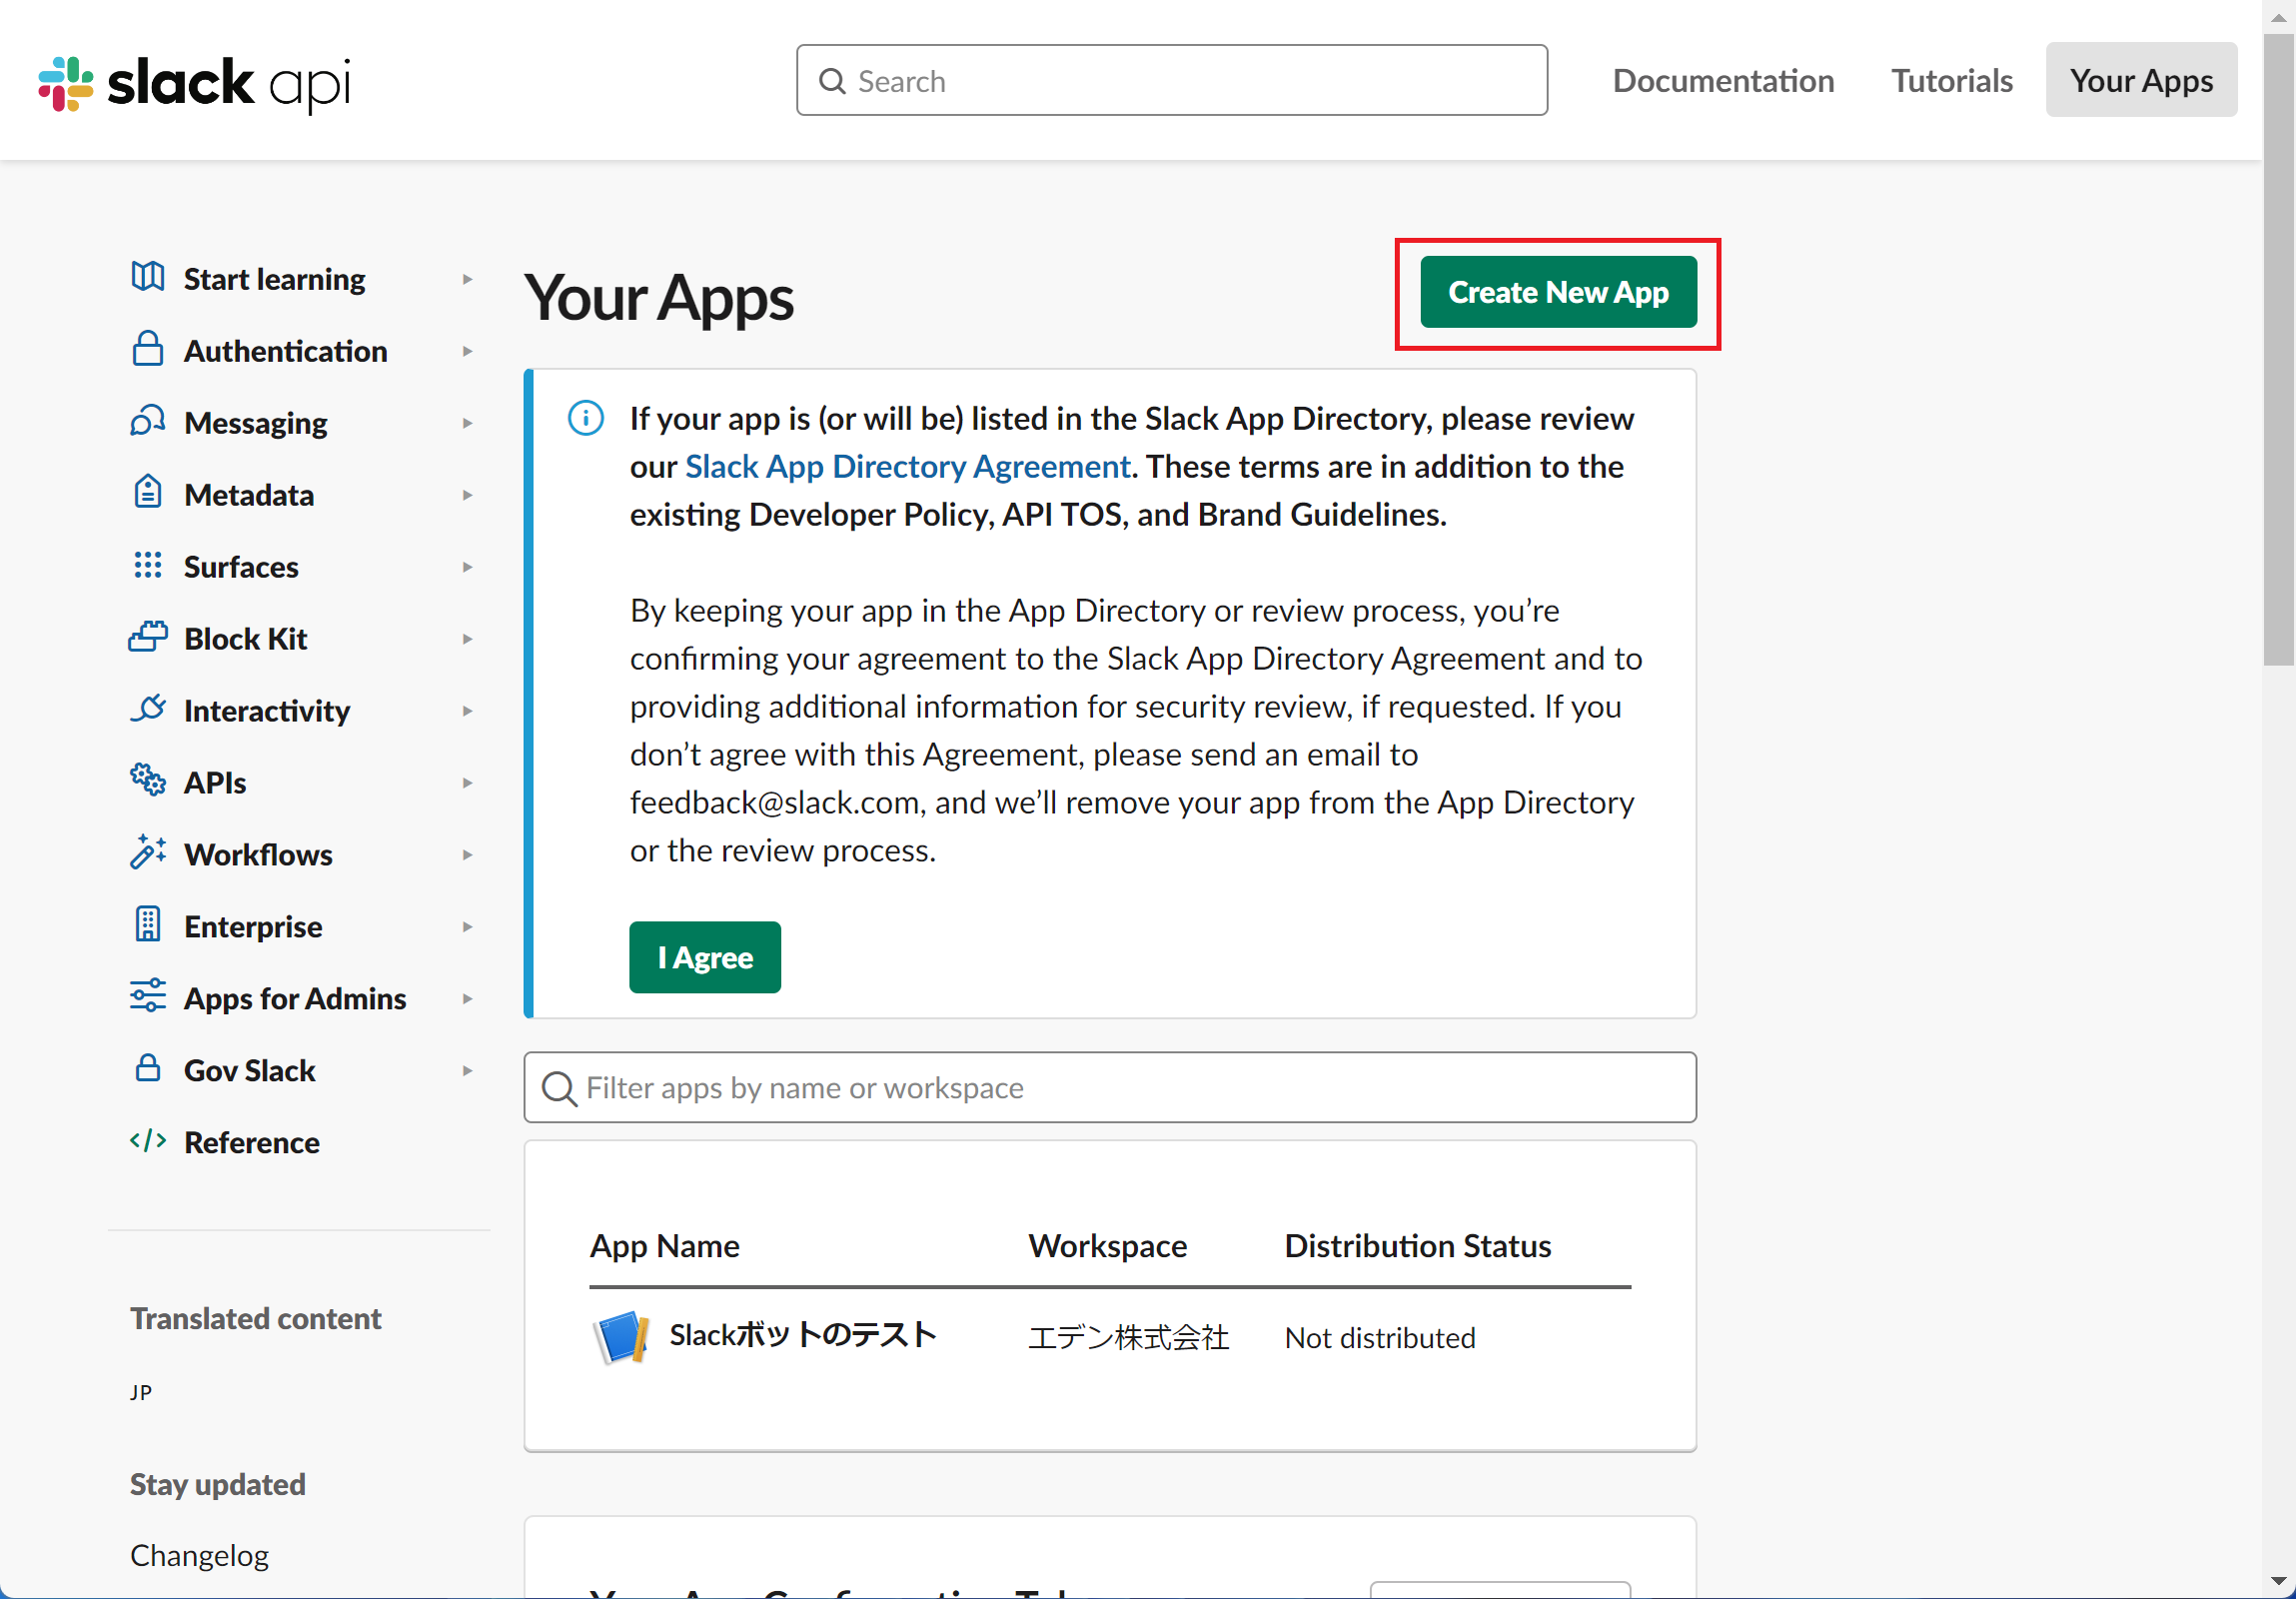Viewport: 2296px width, 1599px height.
Task: Expand the APIs section arrow
Action: 467,783
